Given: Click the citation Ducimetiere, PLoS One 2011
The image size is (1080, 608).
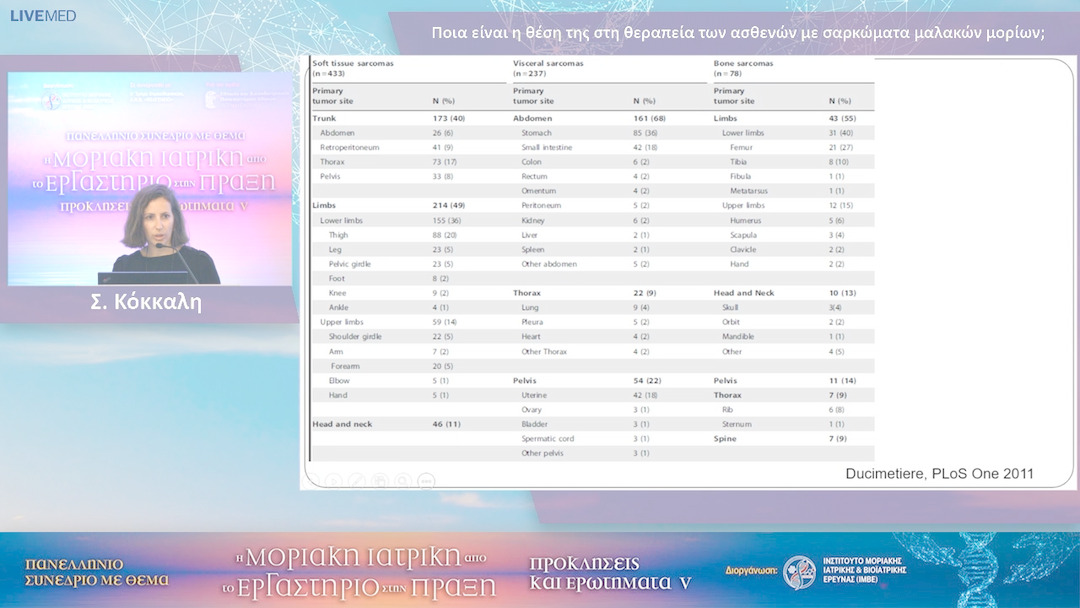Looking at the screenshot, I should (x=939, y=474).
